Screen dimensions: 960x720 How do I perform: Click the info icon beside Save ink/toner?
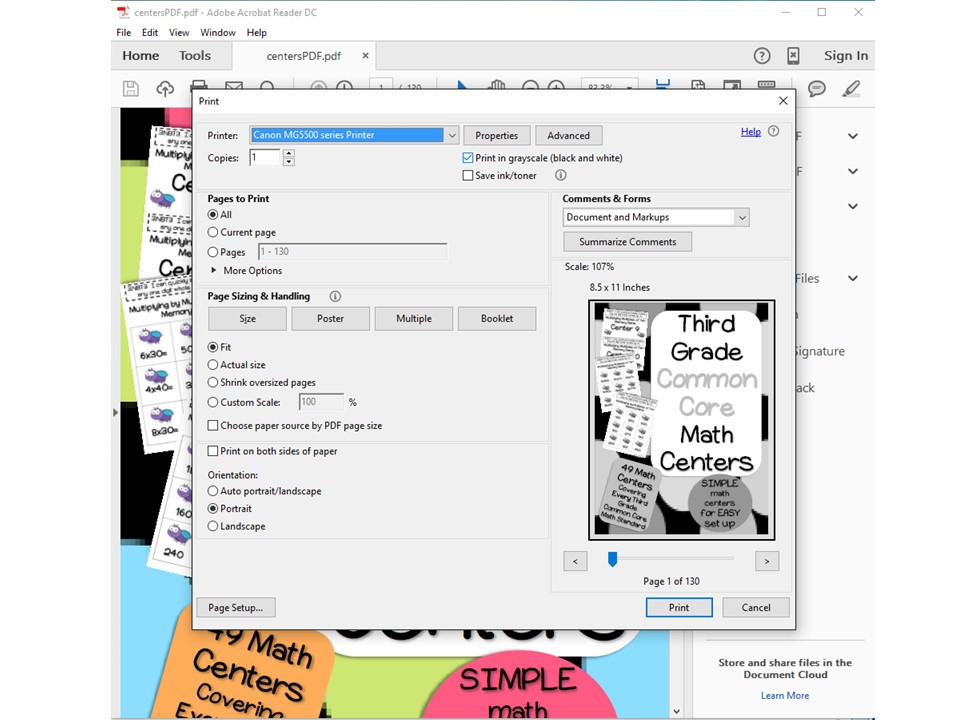[560, 175]
